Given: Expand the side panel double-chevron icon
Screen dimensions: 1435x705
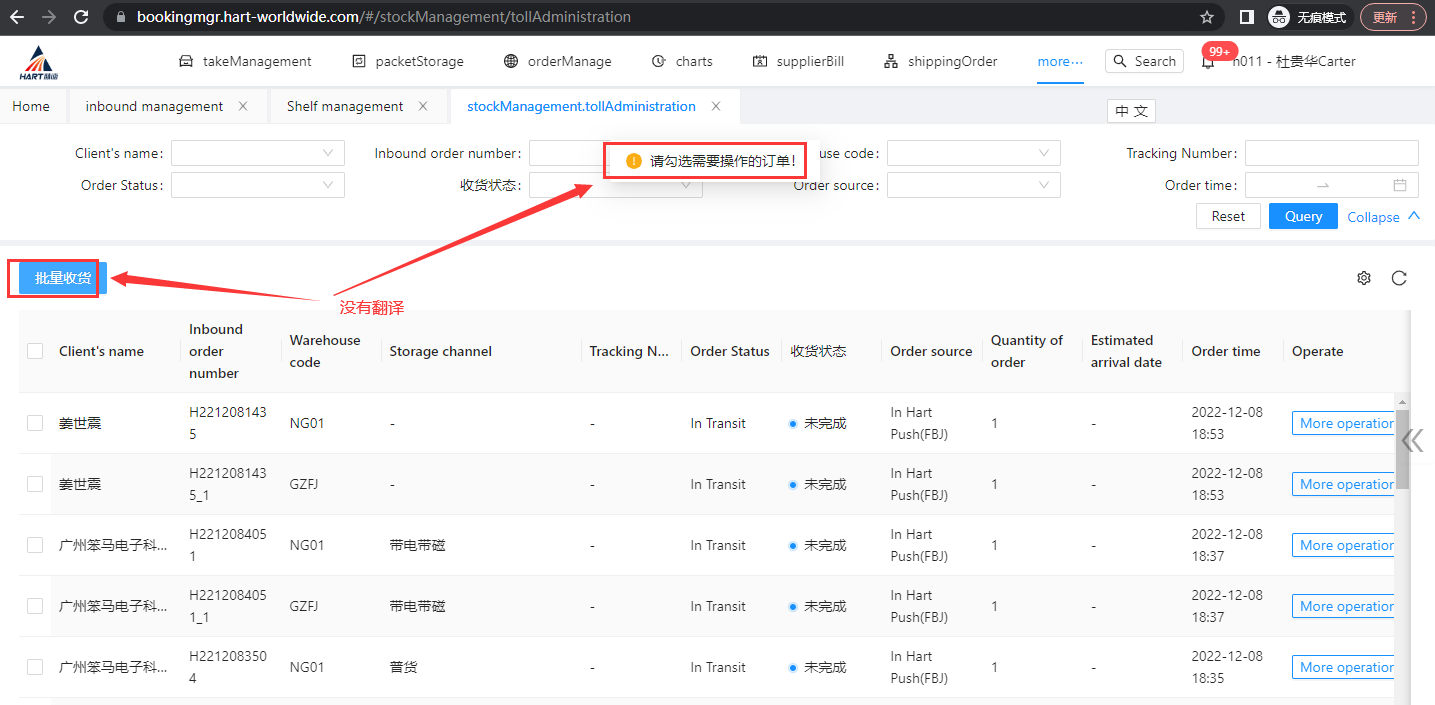Looking at the screenshot, I should click(x=1413, y=440).
